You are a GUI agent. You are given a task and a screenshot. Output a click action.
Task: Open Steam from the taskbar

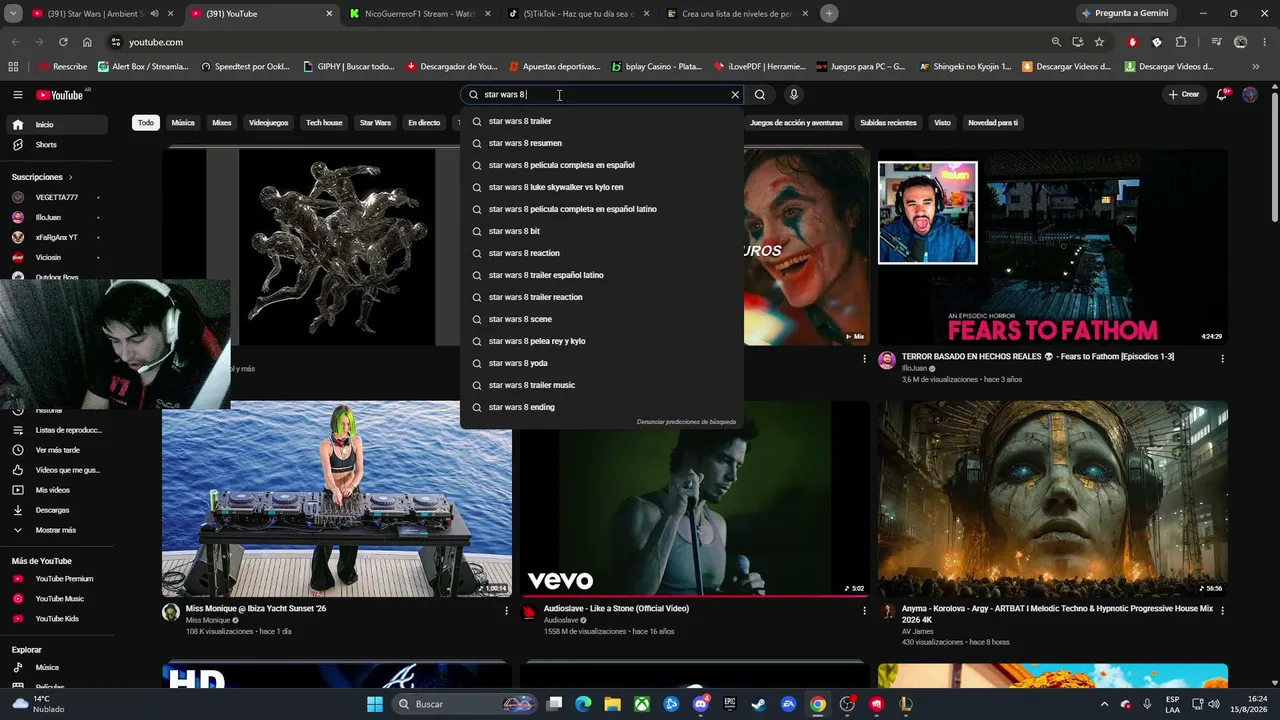(759, 704)
